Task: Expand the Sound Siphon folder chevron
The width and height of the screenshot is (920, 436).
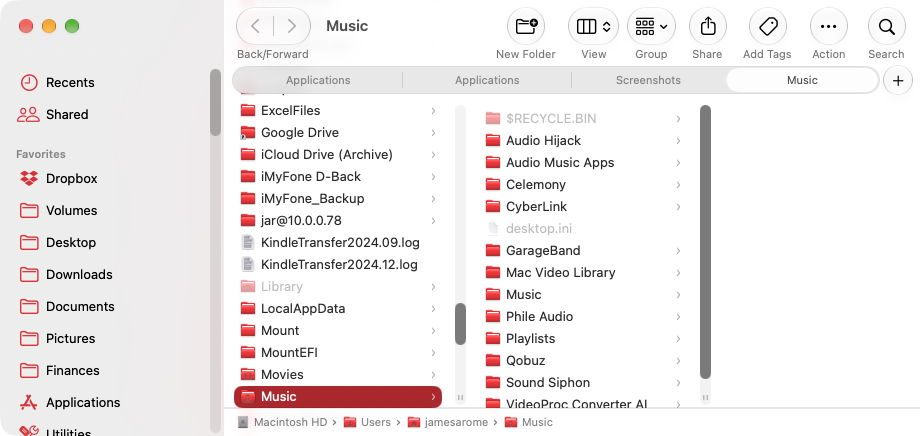Action: (678, 383)
